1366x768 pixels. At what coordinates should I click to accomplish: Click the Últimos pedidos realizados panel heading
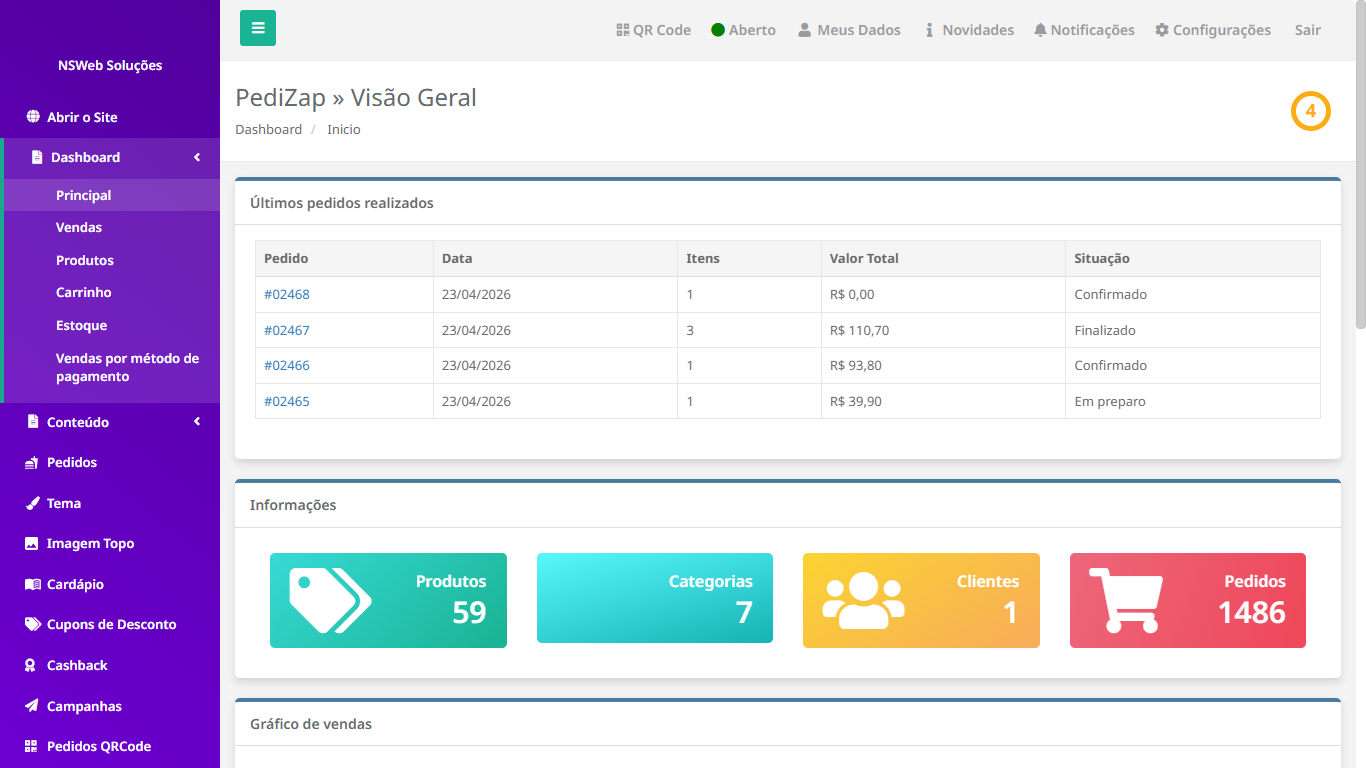(x=342, y=203)
